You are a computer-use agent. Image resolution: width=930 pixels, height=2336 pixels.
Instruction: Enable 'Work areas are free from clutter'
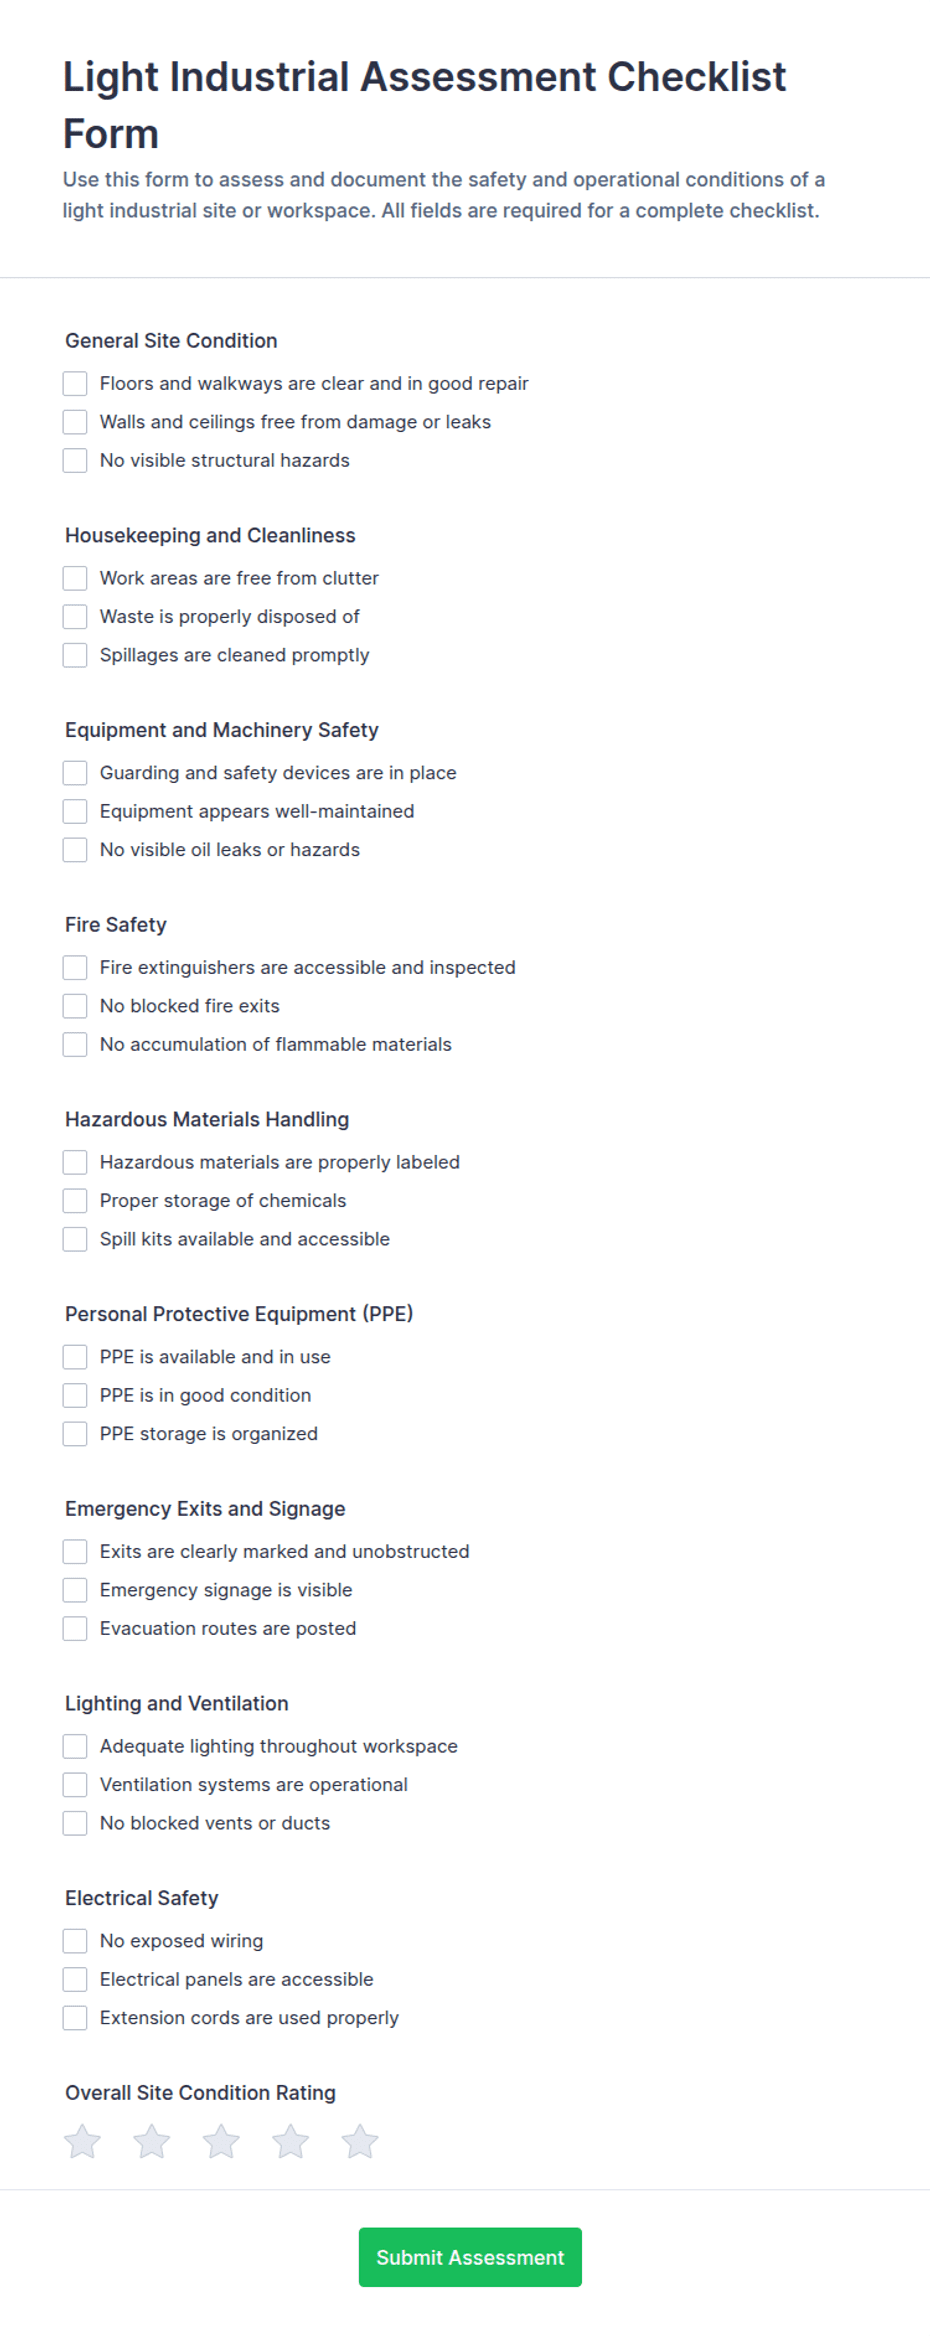(x=75, y=578)
